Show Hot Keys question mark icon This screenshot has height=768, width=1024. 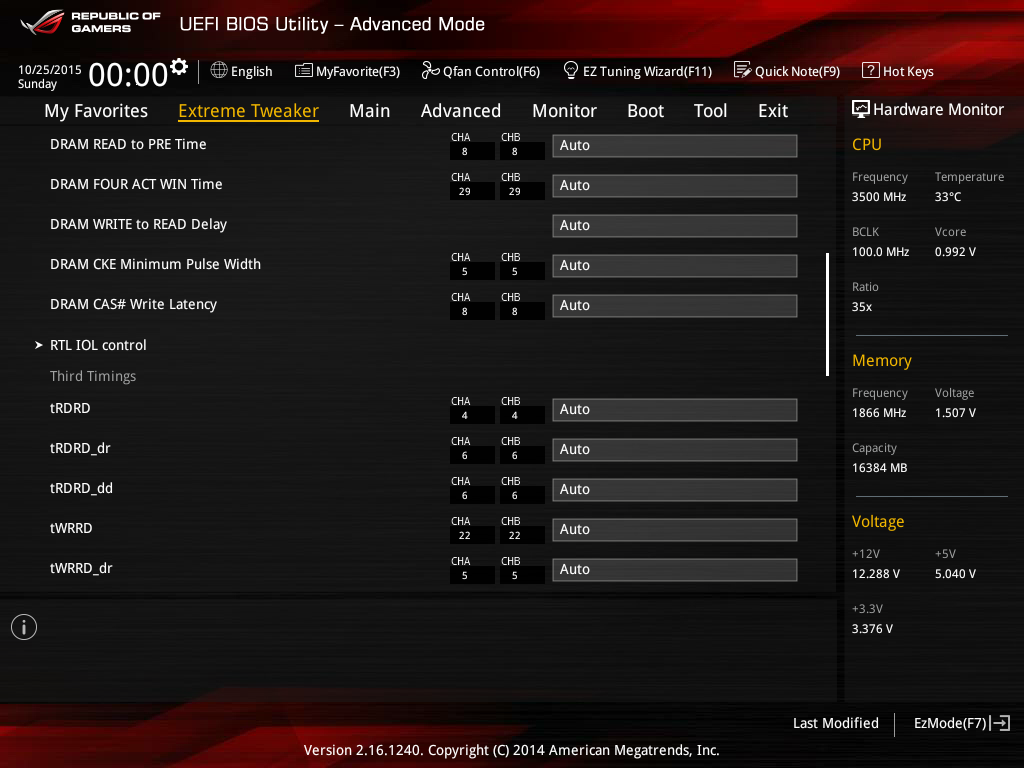(871, 70)
